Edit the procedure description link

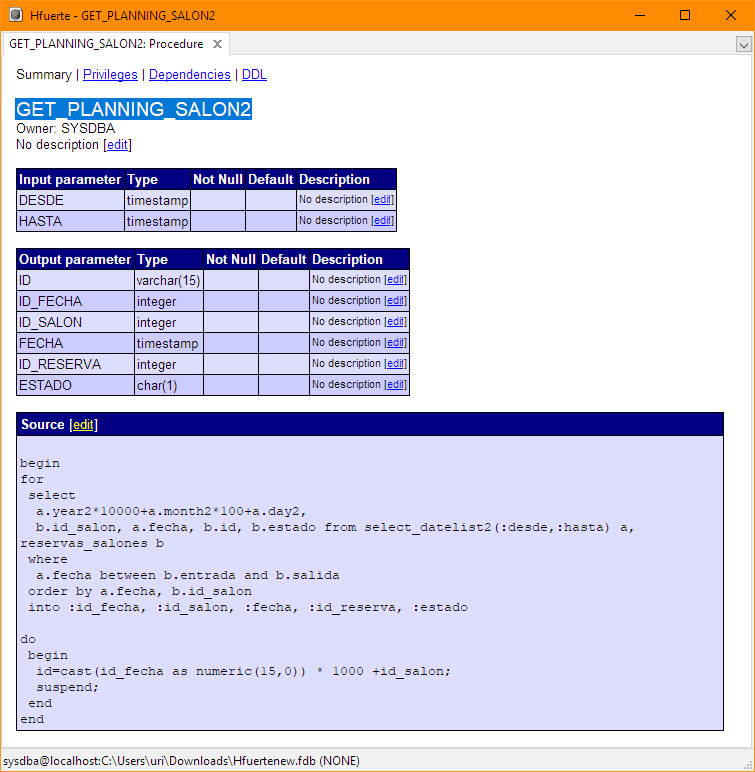click(x=117, y=145)
